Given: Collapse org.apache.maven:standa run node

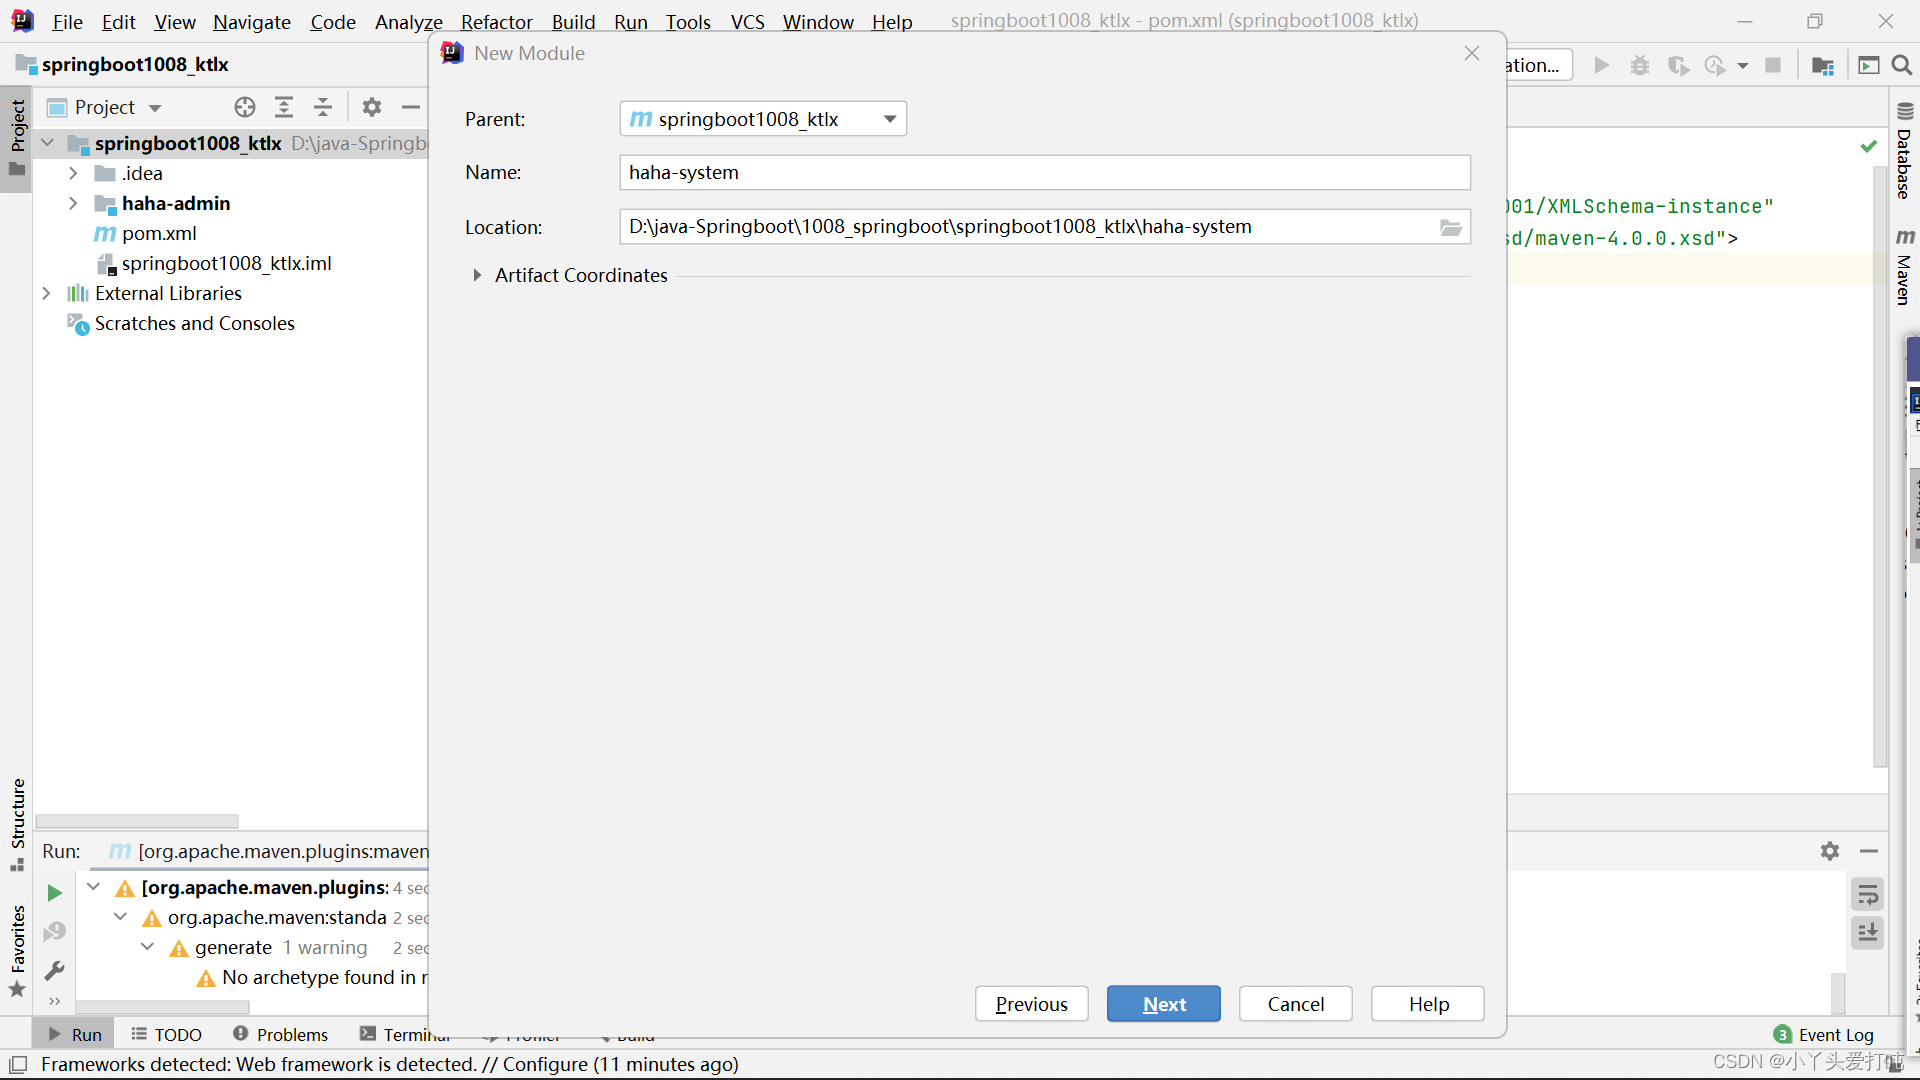Looking at the screenshot, I should [120, 917].
